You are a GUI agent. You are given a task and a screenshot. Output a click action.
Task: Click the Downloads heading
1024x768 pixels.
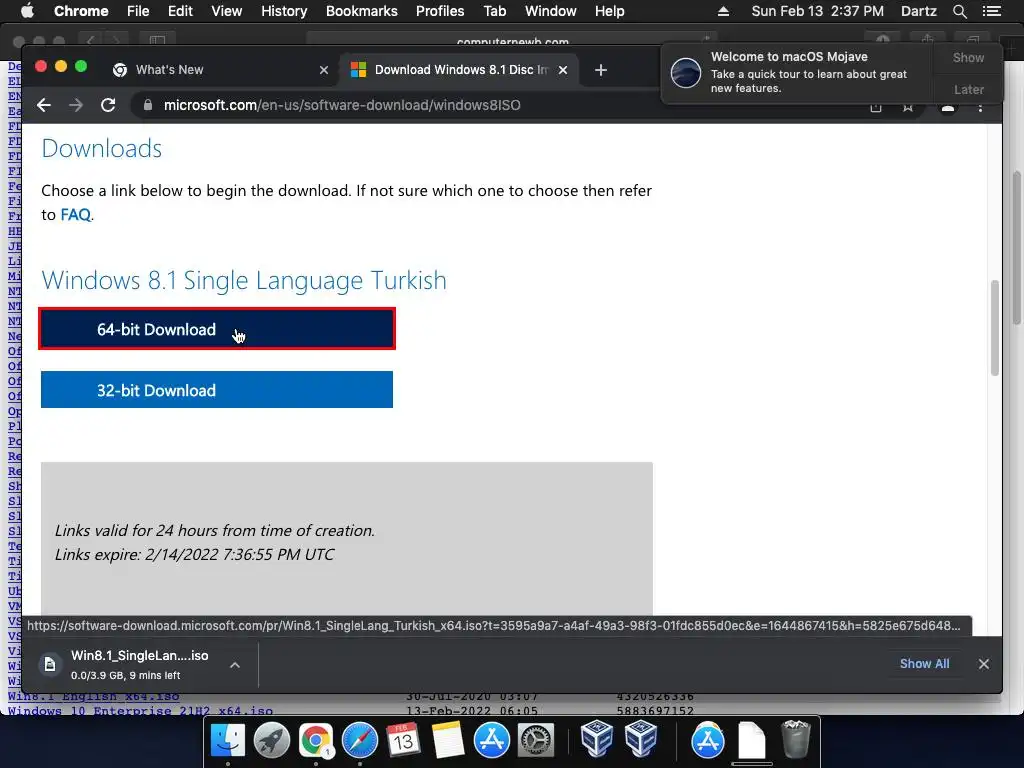tap(101, 148)
